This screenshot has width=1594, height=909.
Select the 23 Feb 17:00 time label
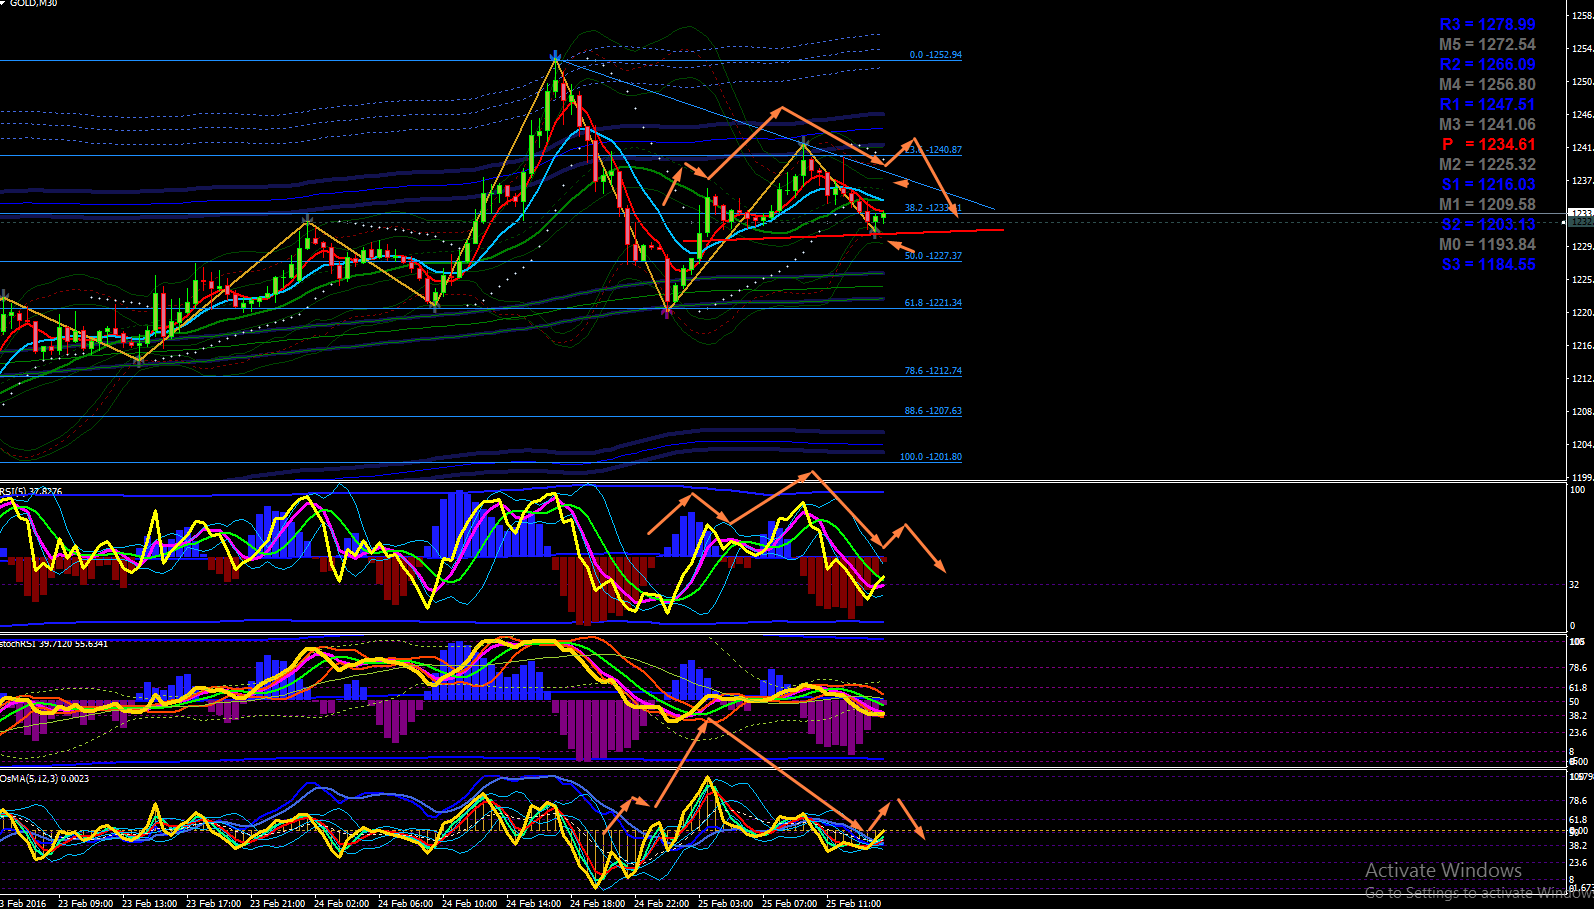(x=214, y=903)
